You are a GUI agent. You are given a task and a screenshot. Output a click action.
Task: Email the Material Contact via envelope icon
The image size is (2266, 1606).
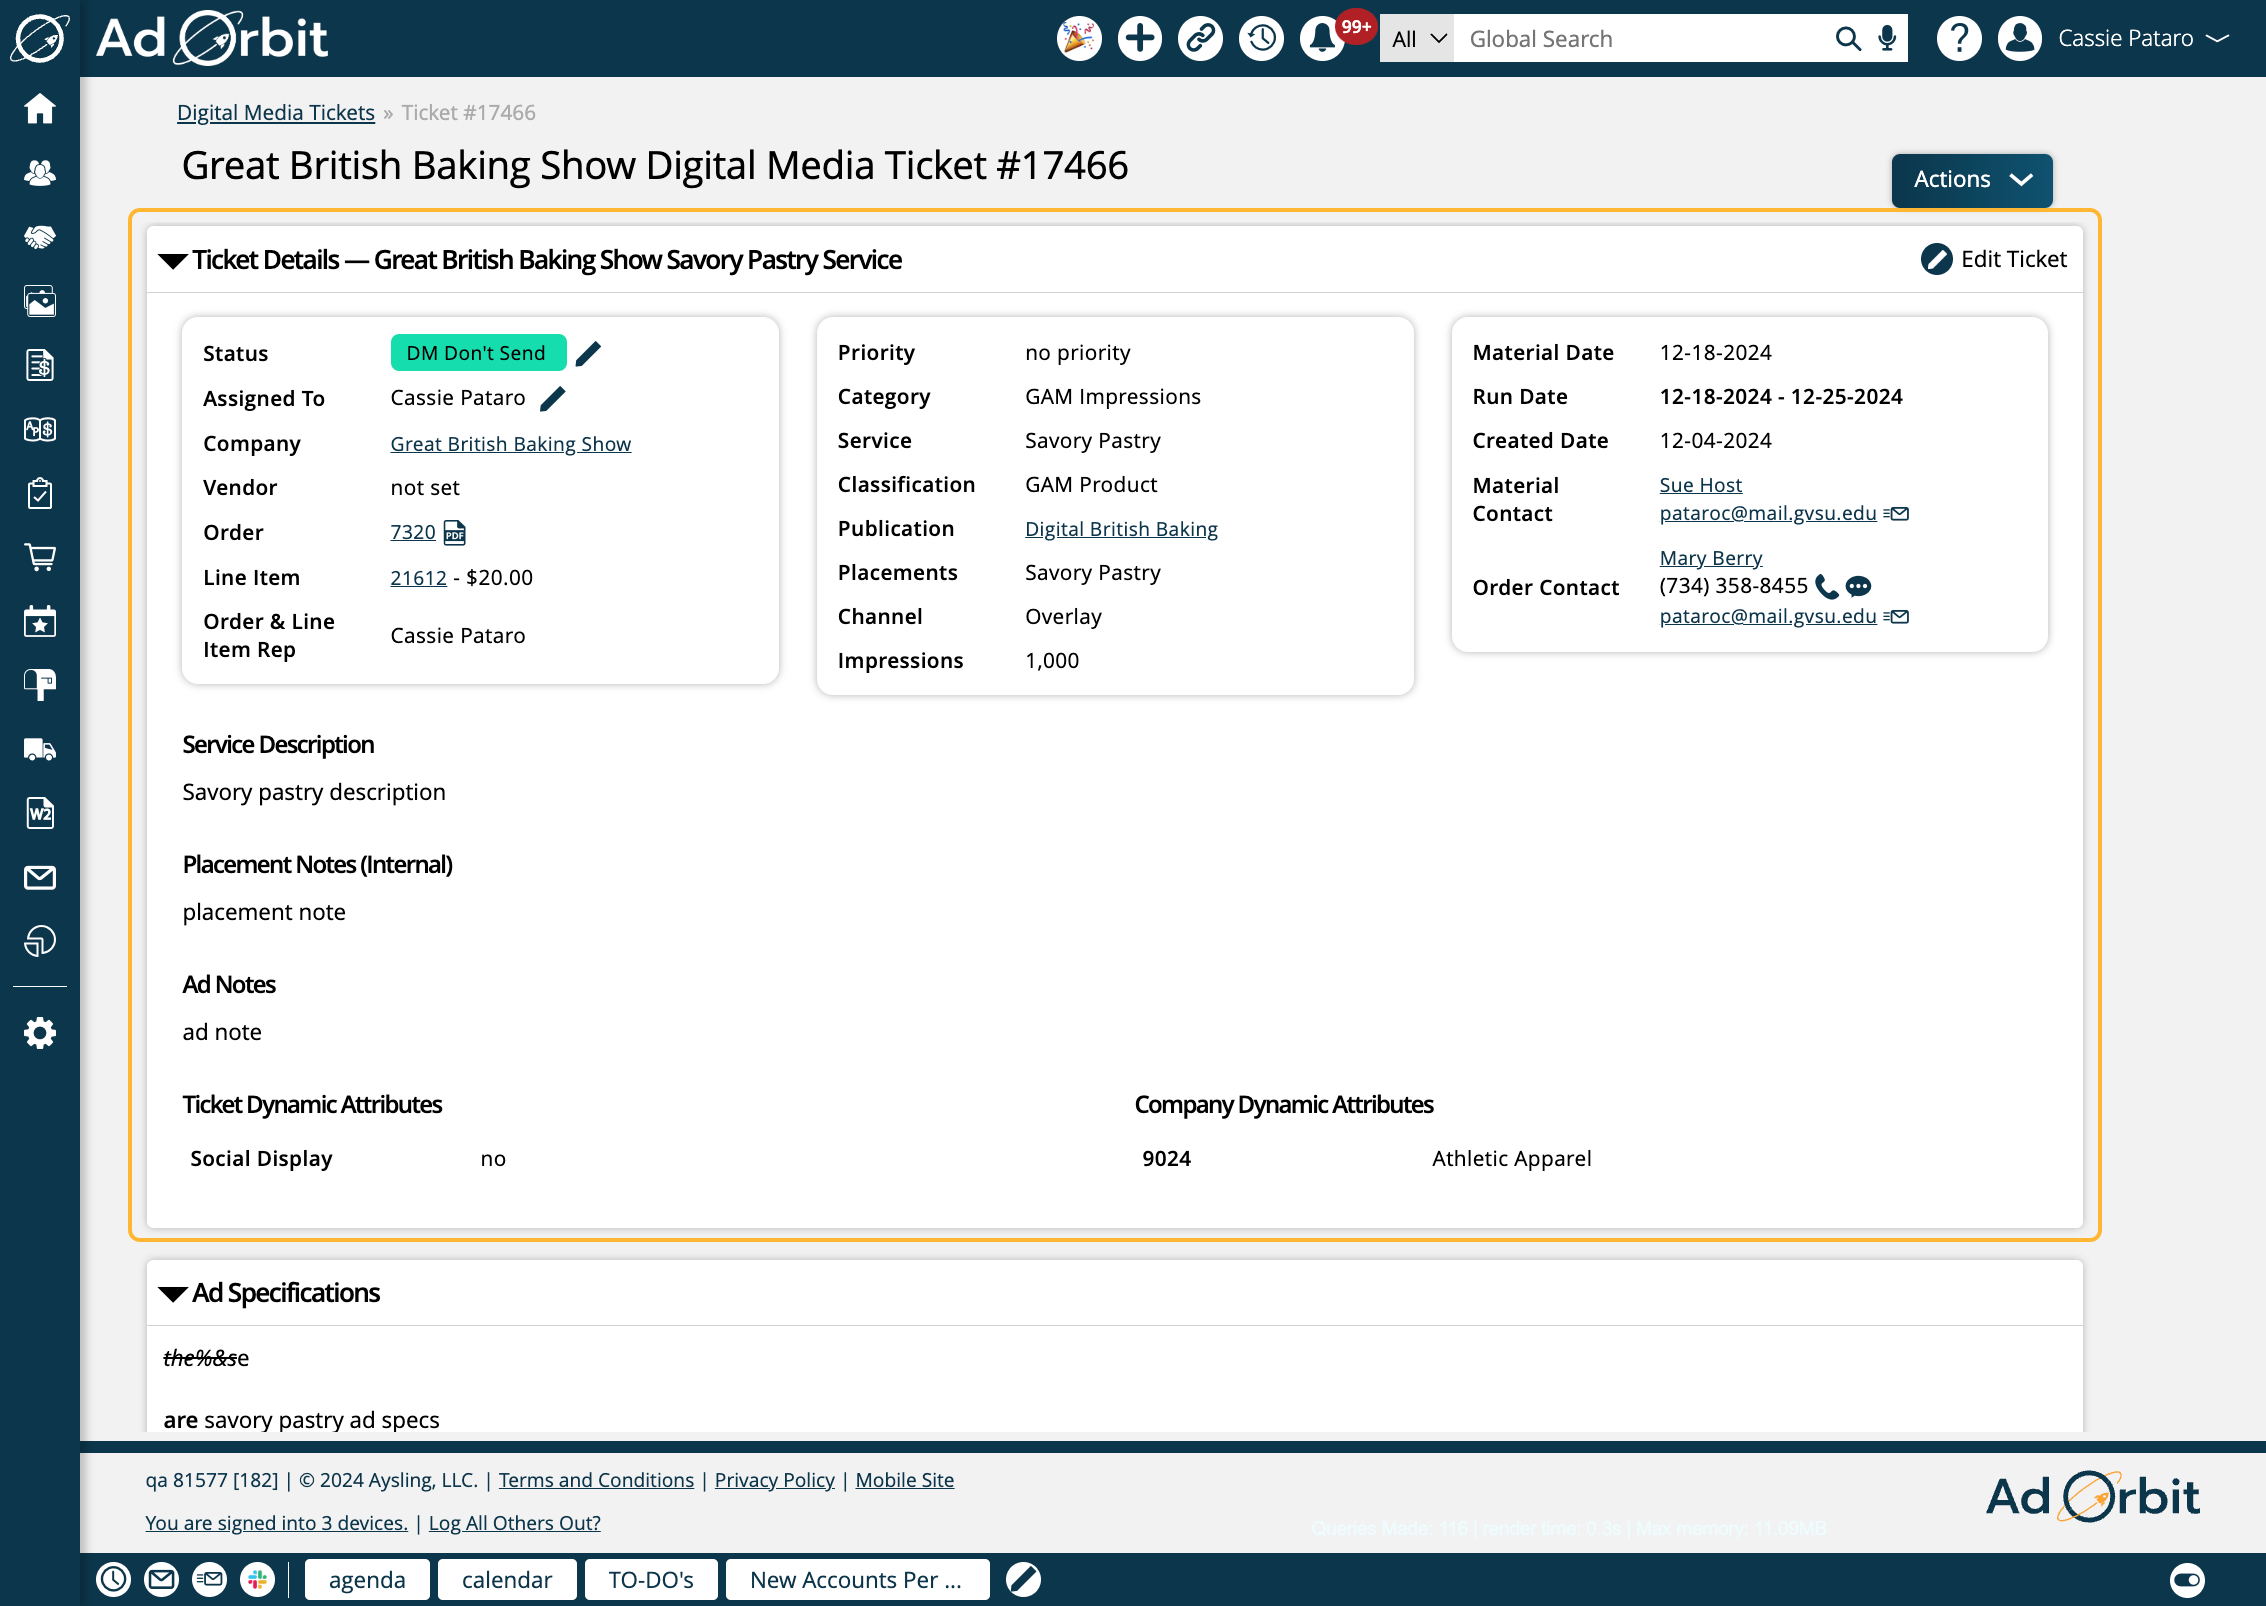pos(1897,514)
